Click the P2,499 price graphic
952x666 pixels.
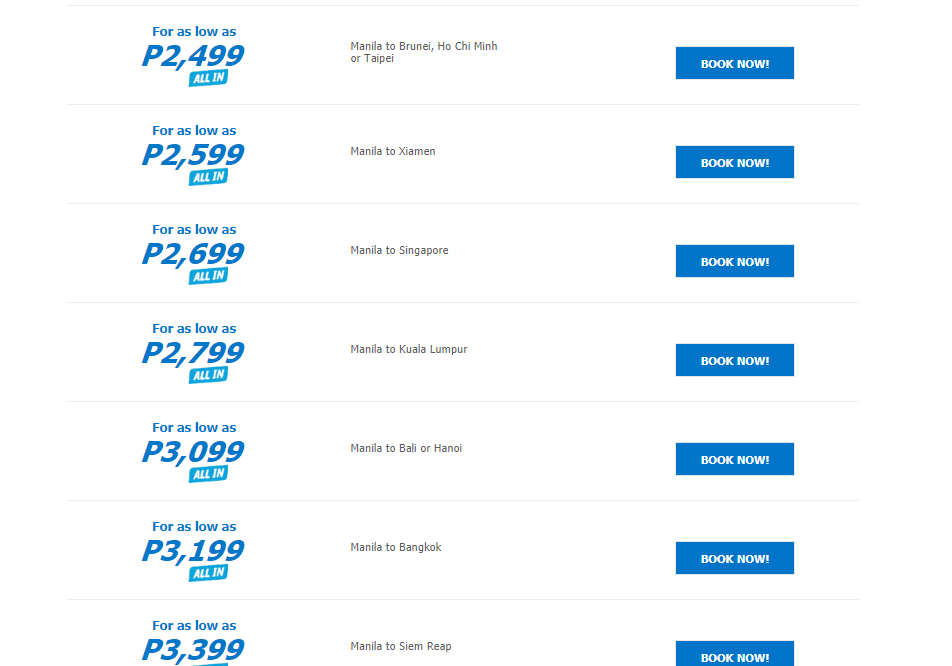pyautogui.click(x=193, y=56)
